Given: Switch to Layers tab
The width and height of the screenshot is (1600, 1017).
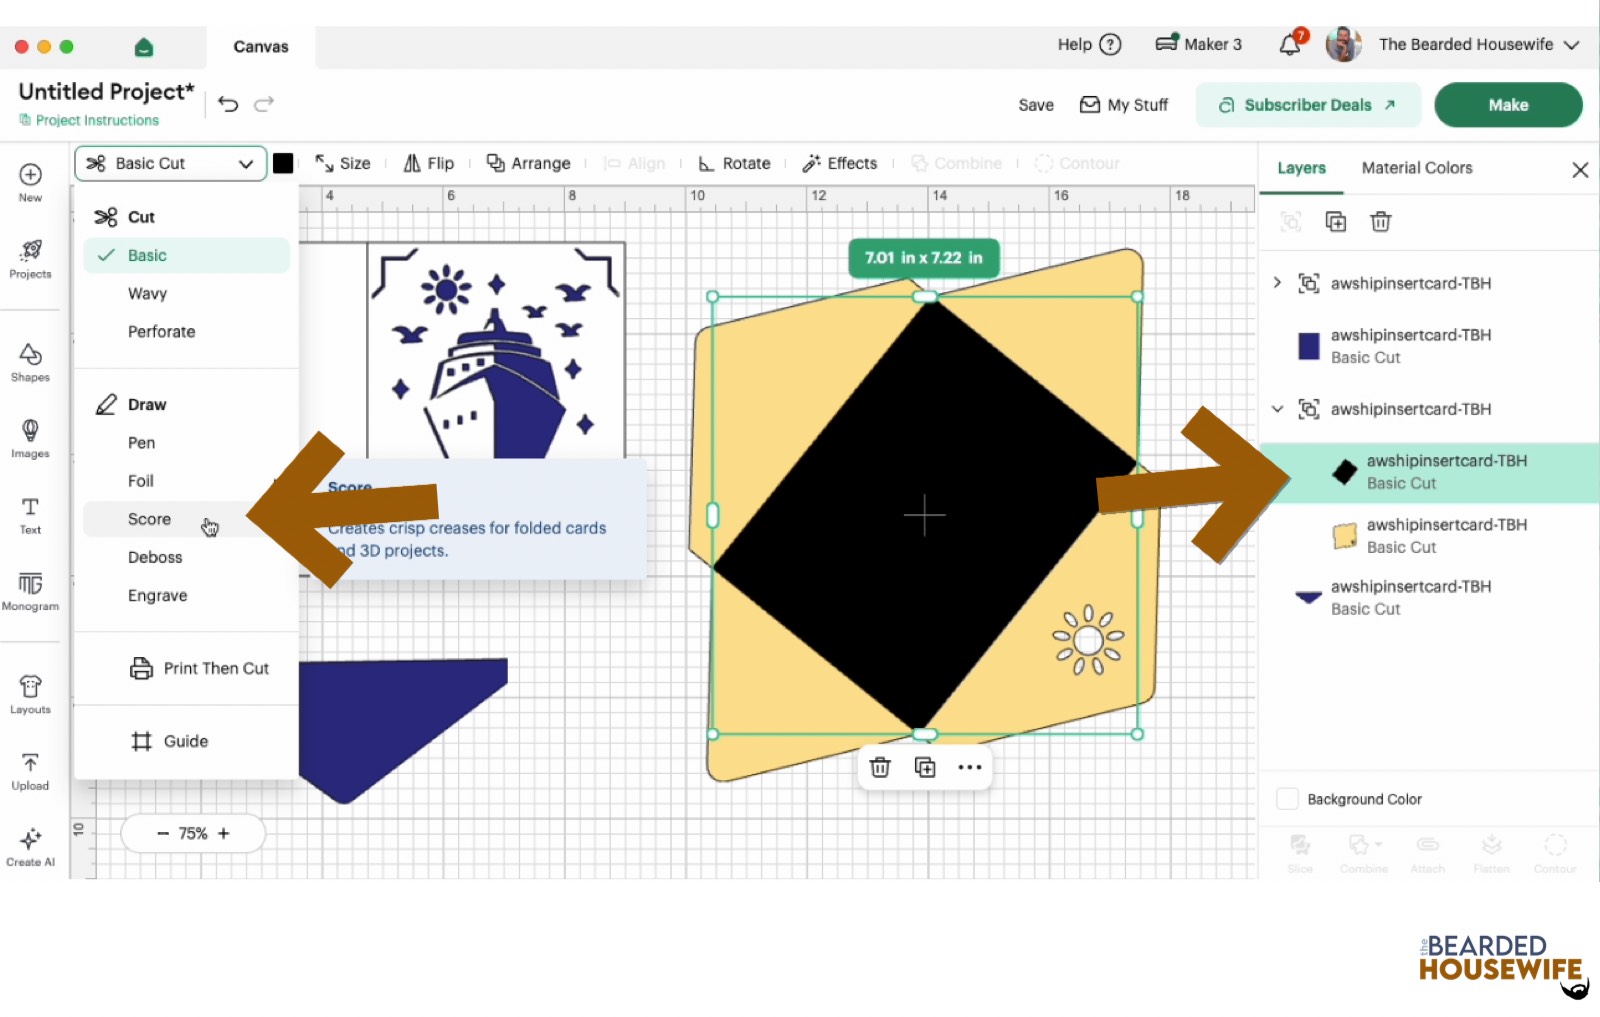Looking at the screenshot, I should pyautogui.click(x=1301, y=168).
